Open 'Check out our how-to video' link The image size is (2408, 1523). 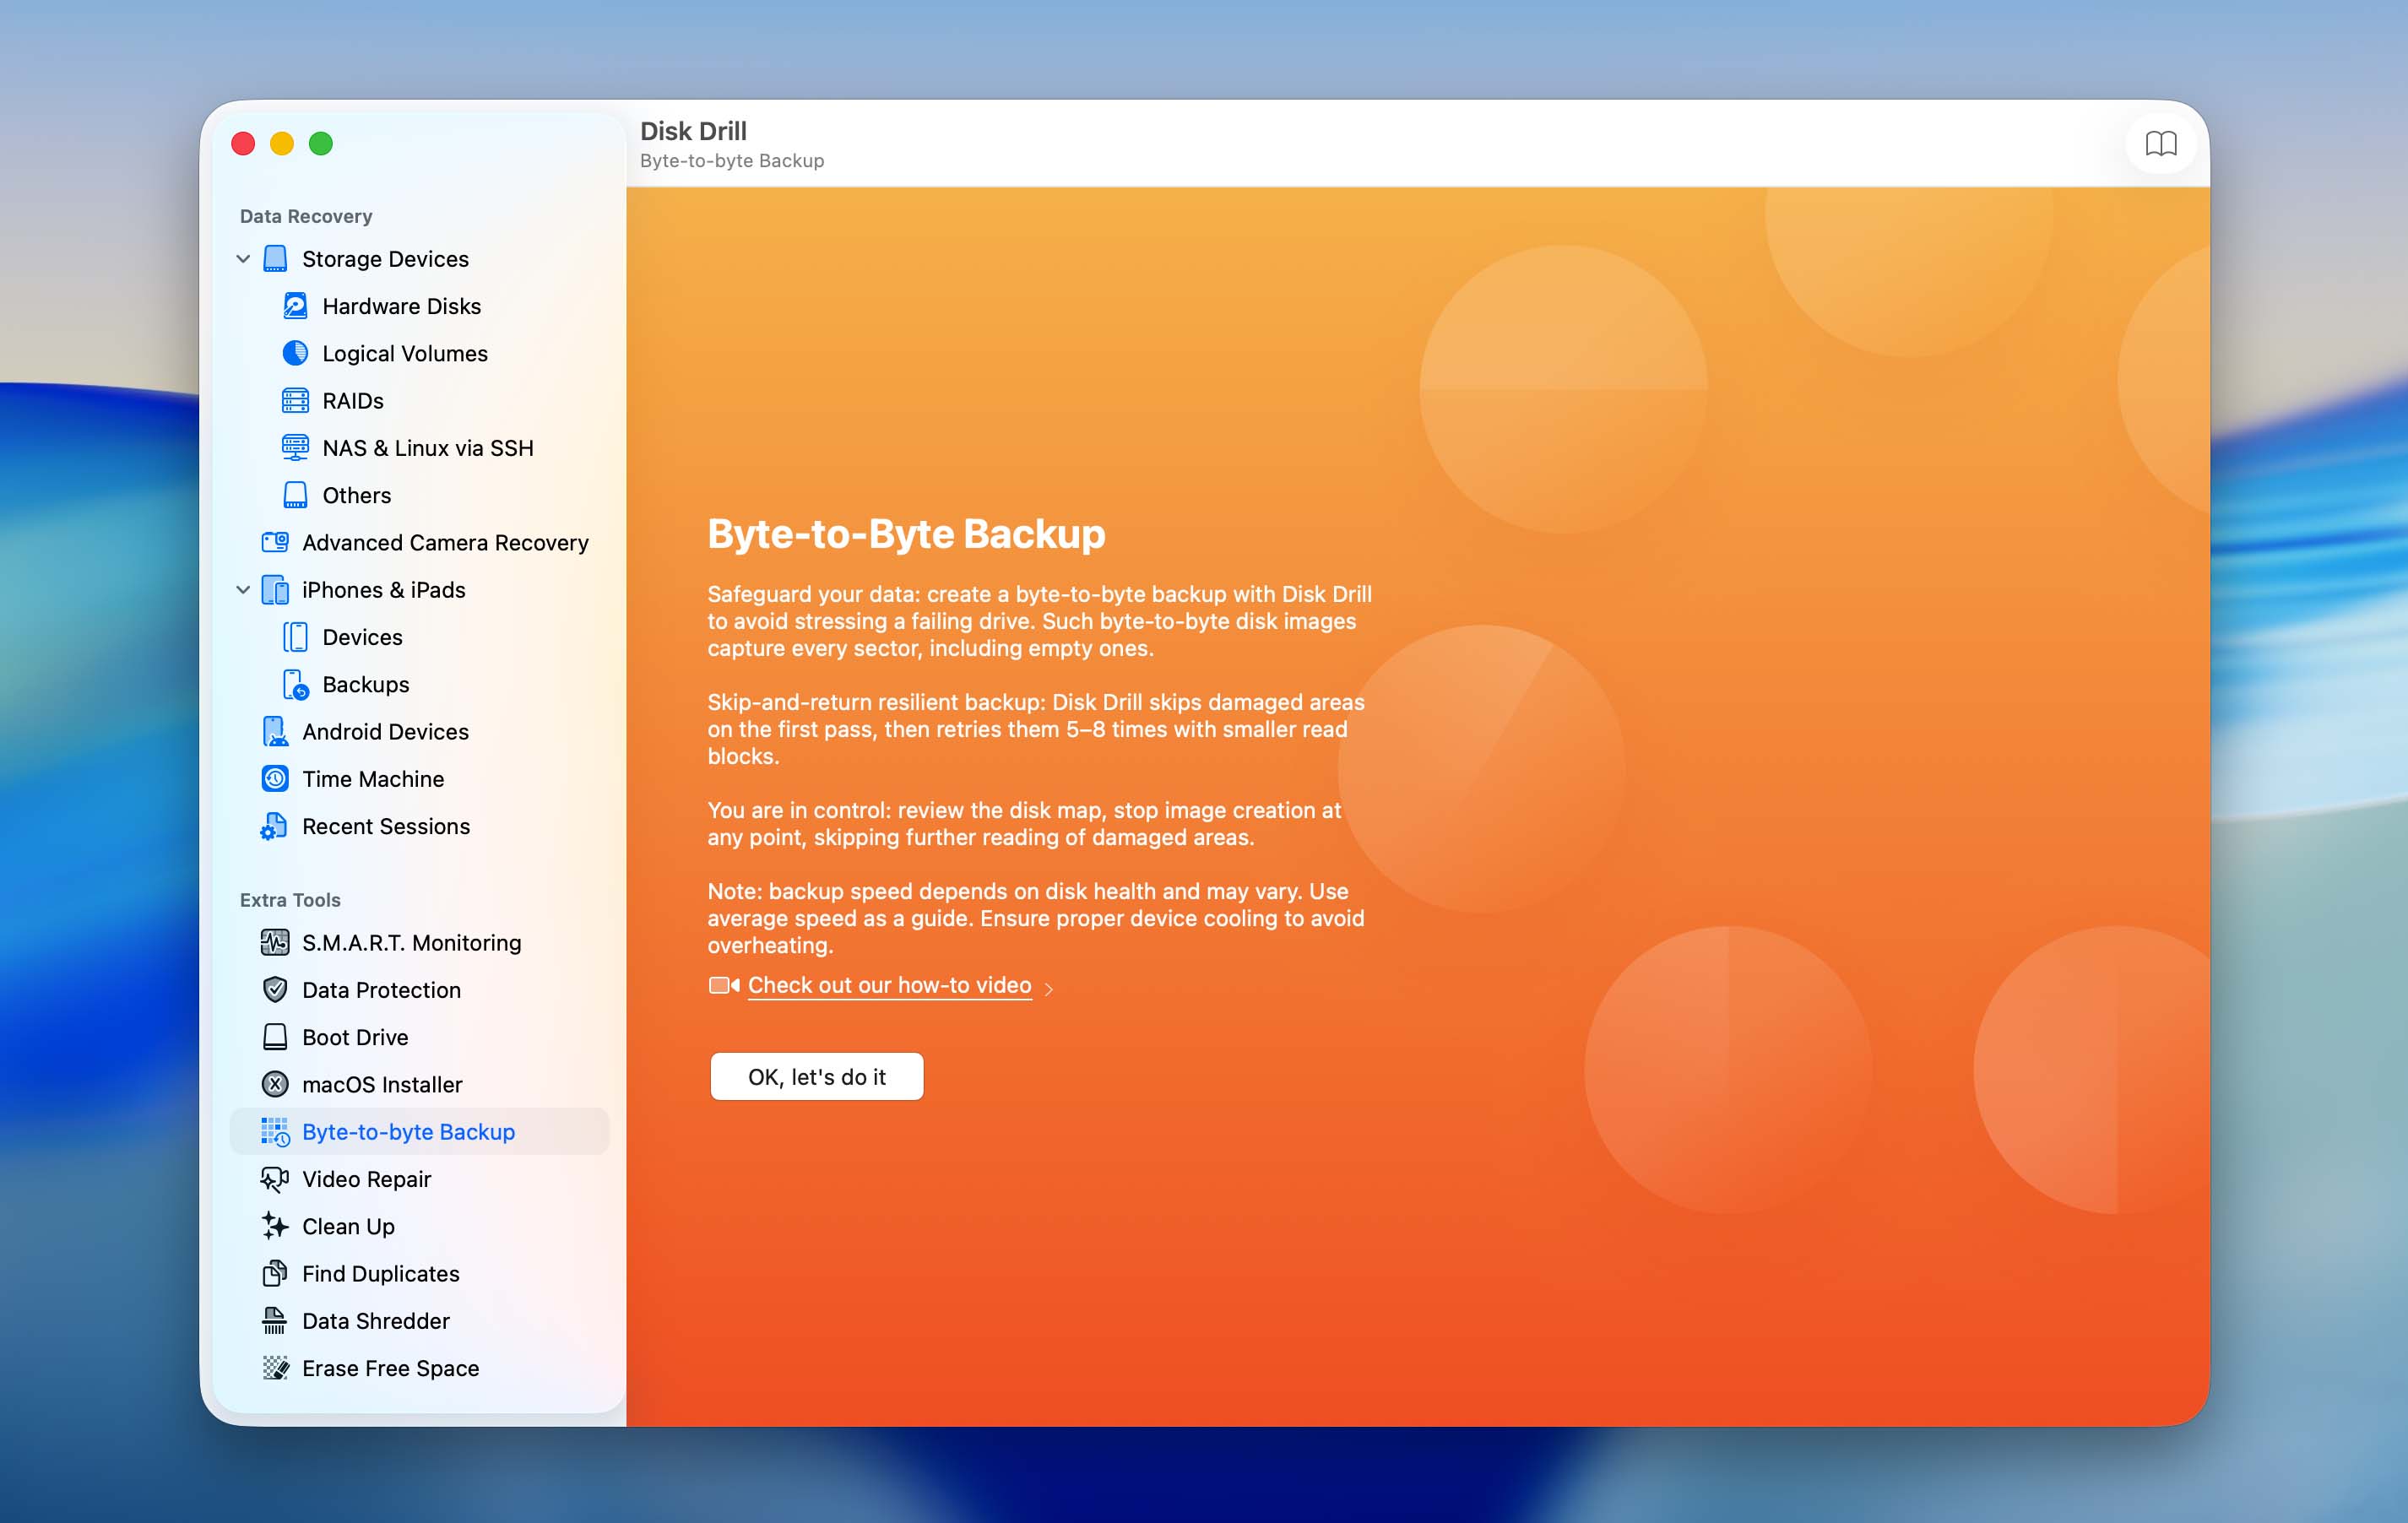(889, 985)
